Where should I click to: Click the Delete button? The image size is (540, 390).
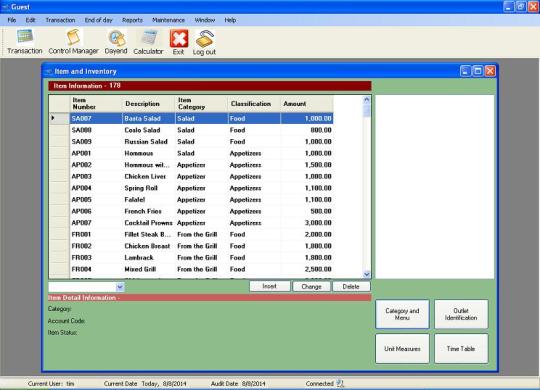coord(351,286)
